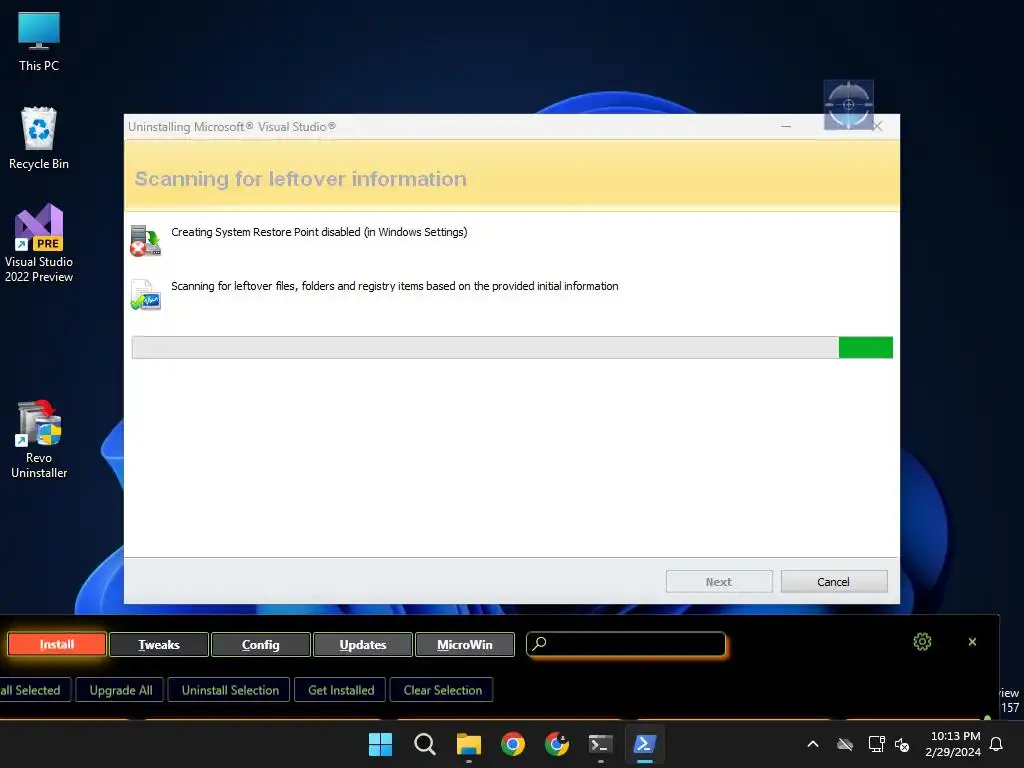Open the Recycle Bin desktop icon
The image size is (1024, 768).
click(39, 138)
